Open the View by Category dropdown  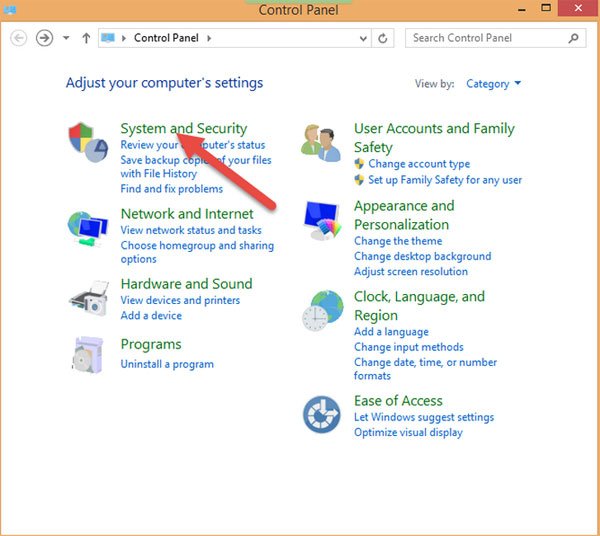(x=493, y=83)
